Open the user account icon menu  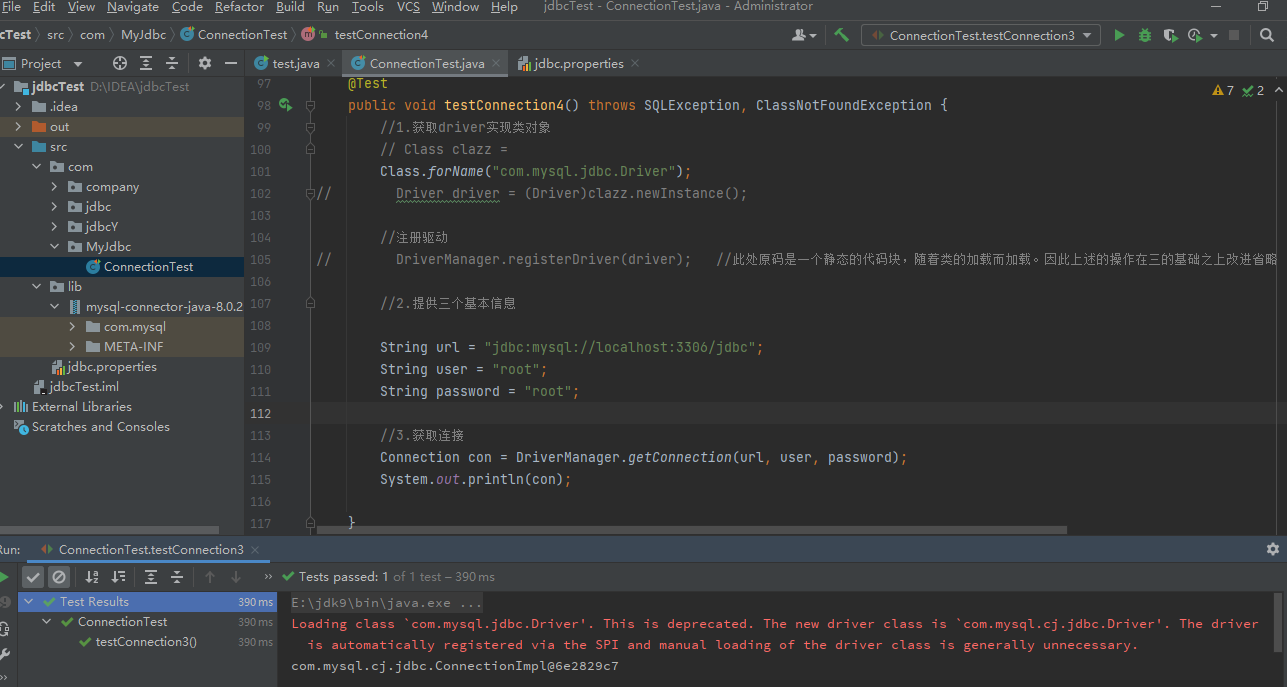pyautogui.click(x=803, y=35)
